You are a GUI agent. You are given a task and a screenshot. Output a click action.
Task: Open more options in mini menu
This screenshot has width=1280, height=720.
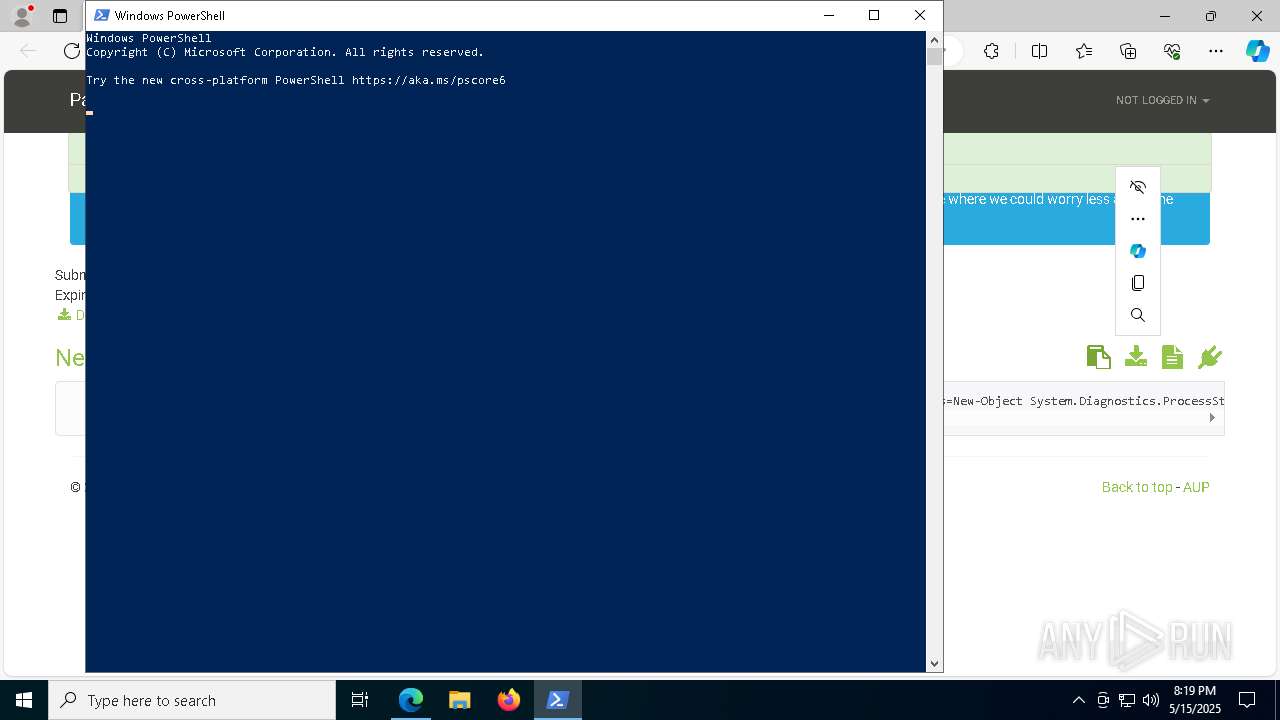pyautogui.click(x=1138, y=219)
